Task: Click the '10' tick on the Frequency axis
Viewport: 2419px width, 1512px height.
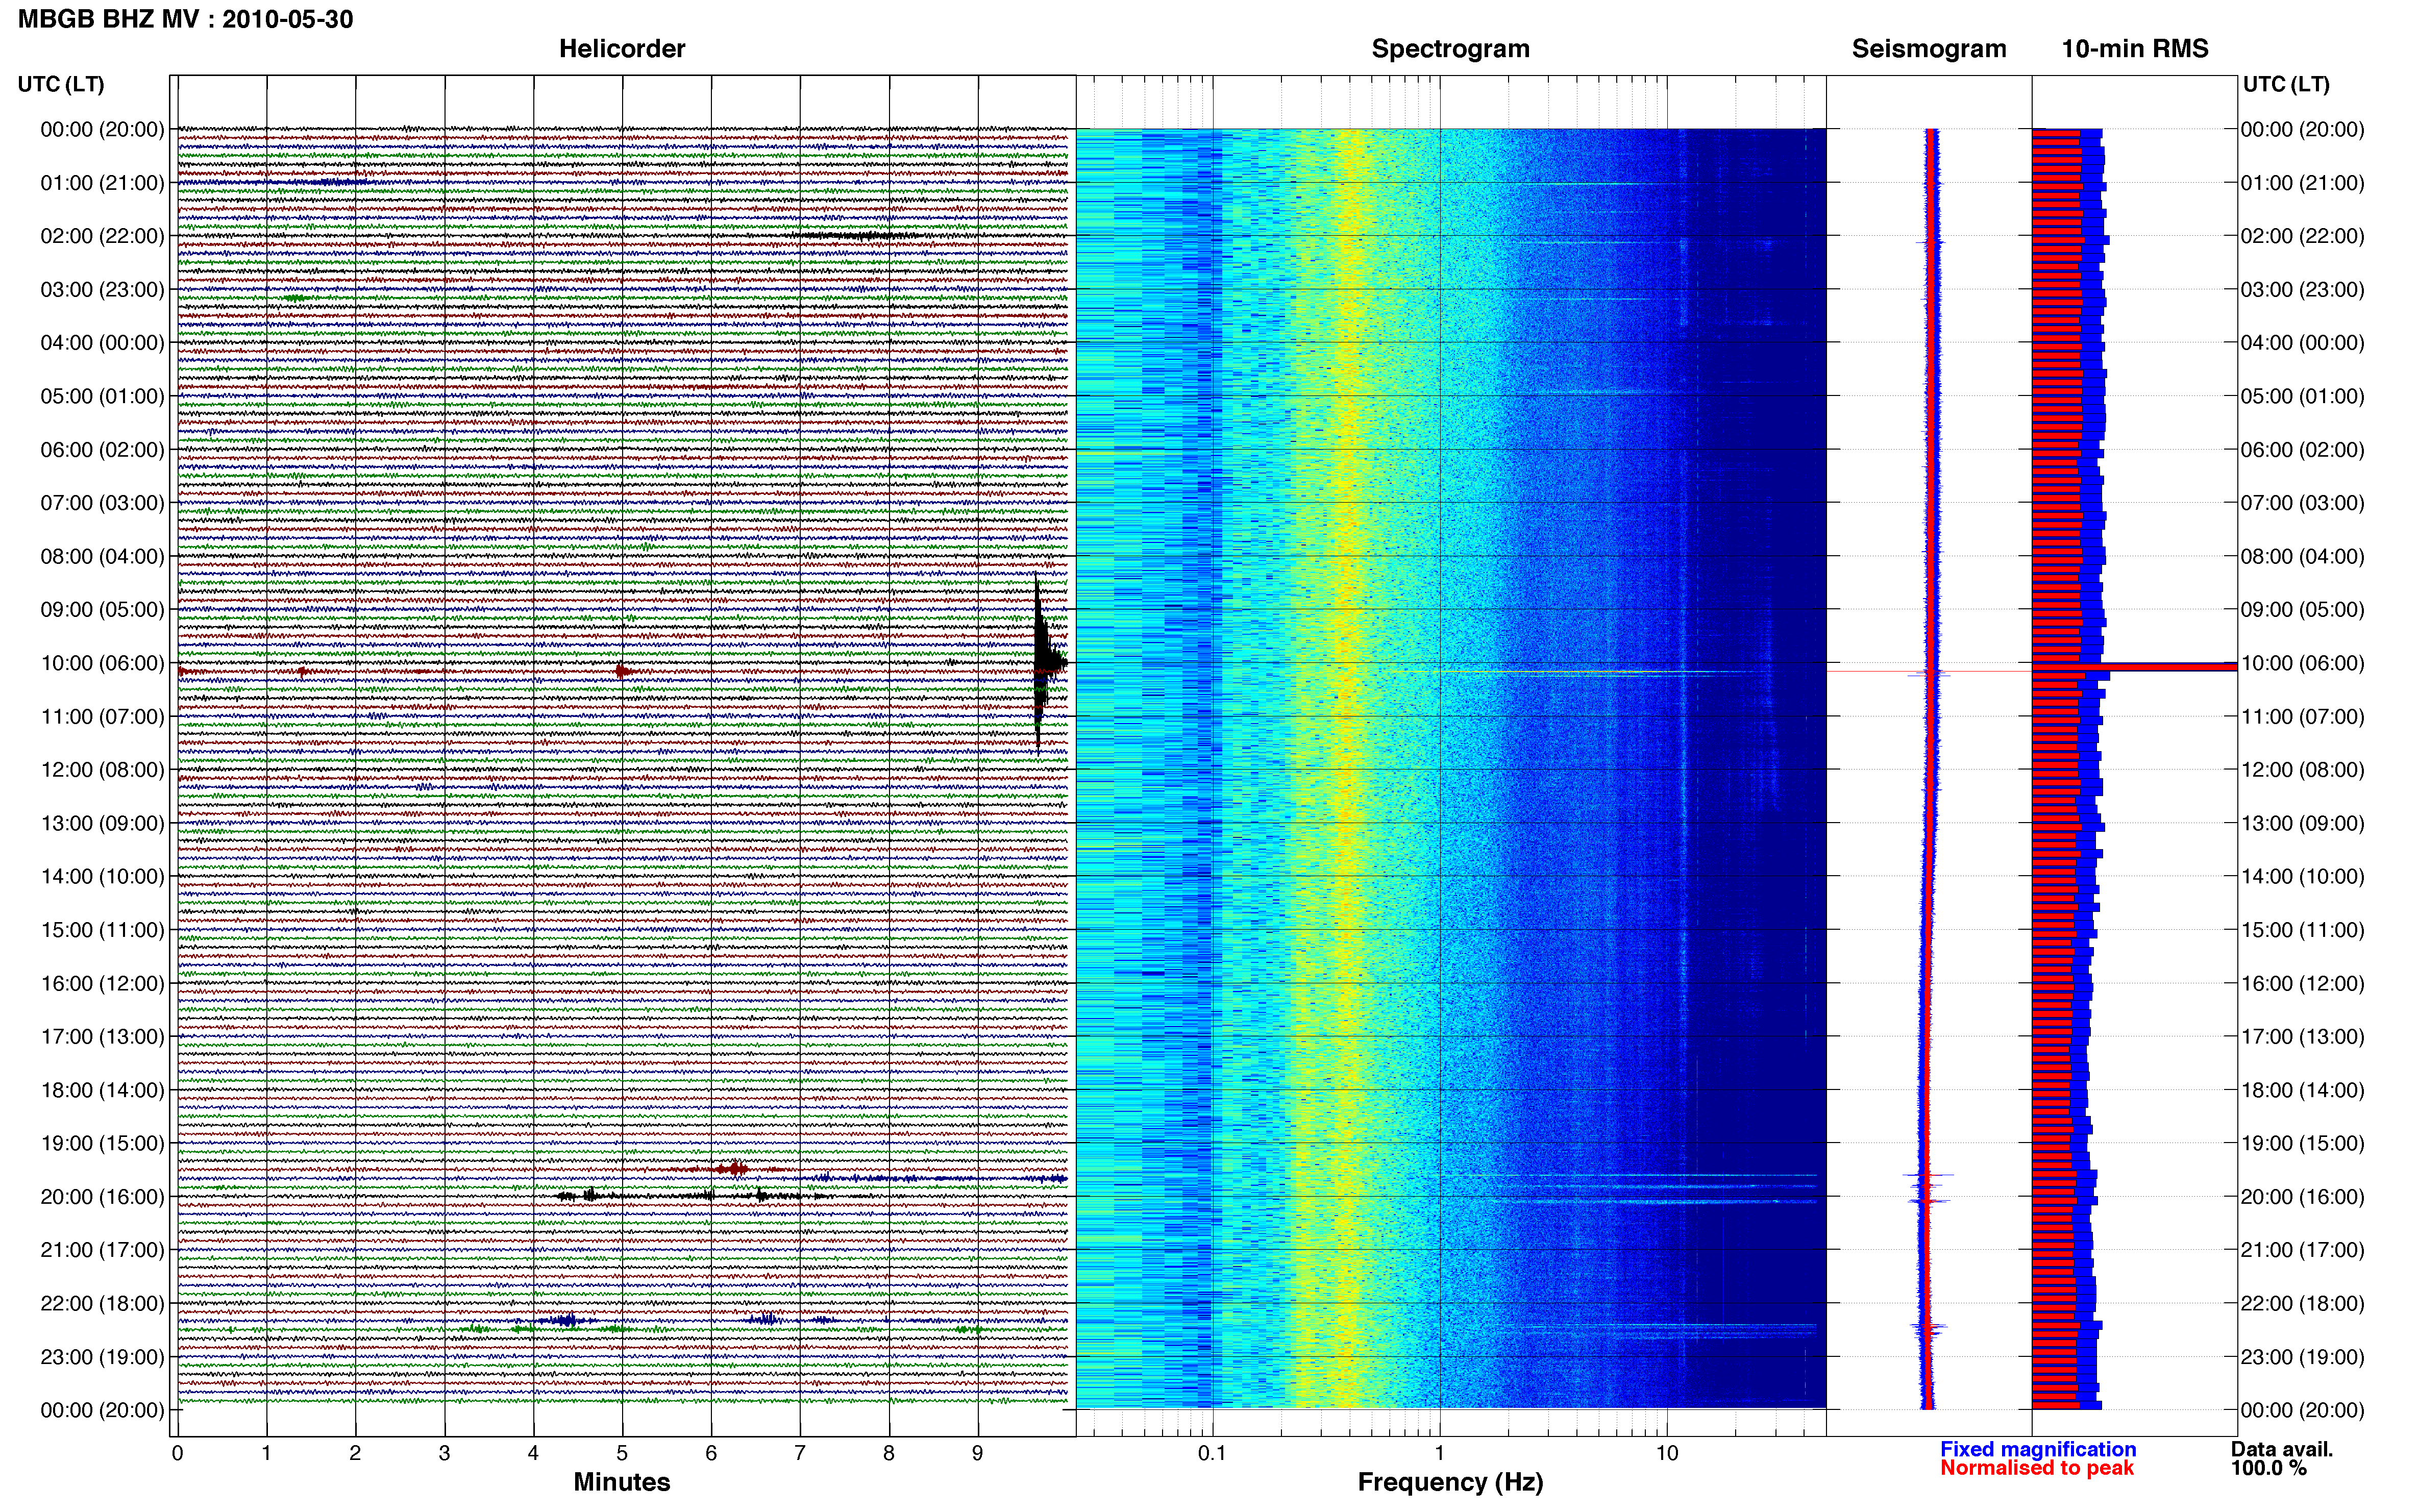Action: 1667,1453
